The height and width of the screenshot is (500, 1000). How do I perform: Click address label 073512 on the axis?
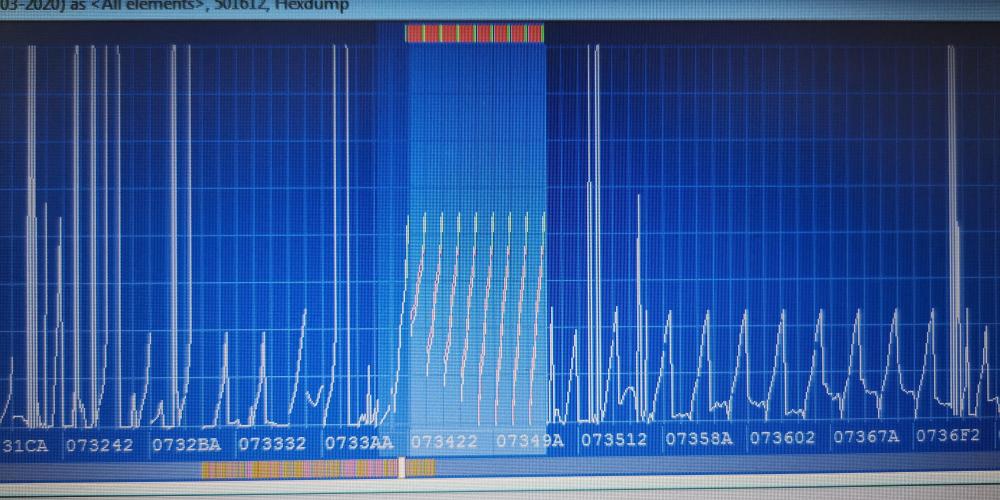pos(614,439)
